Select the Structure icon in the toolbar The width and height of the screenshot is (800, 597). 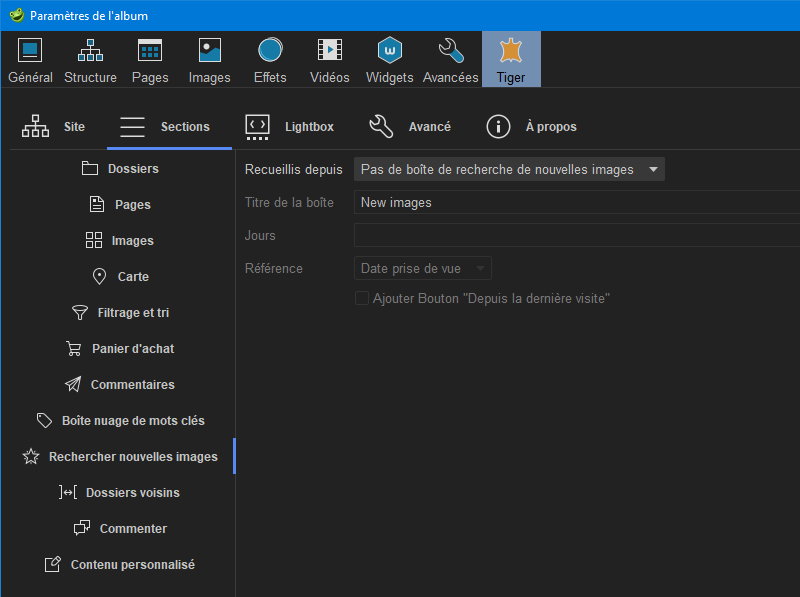pyautogui.click(x=90, y=58)
